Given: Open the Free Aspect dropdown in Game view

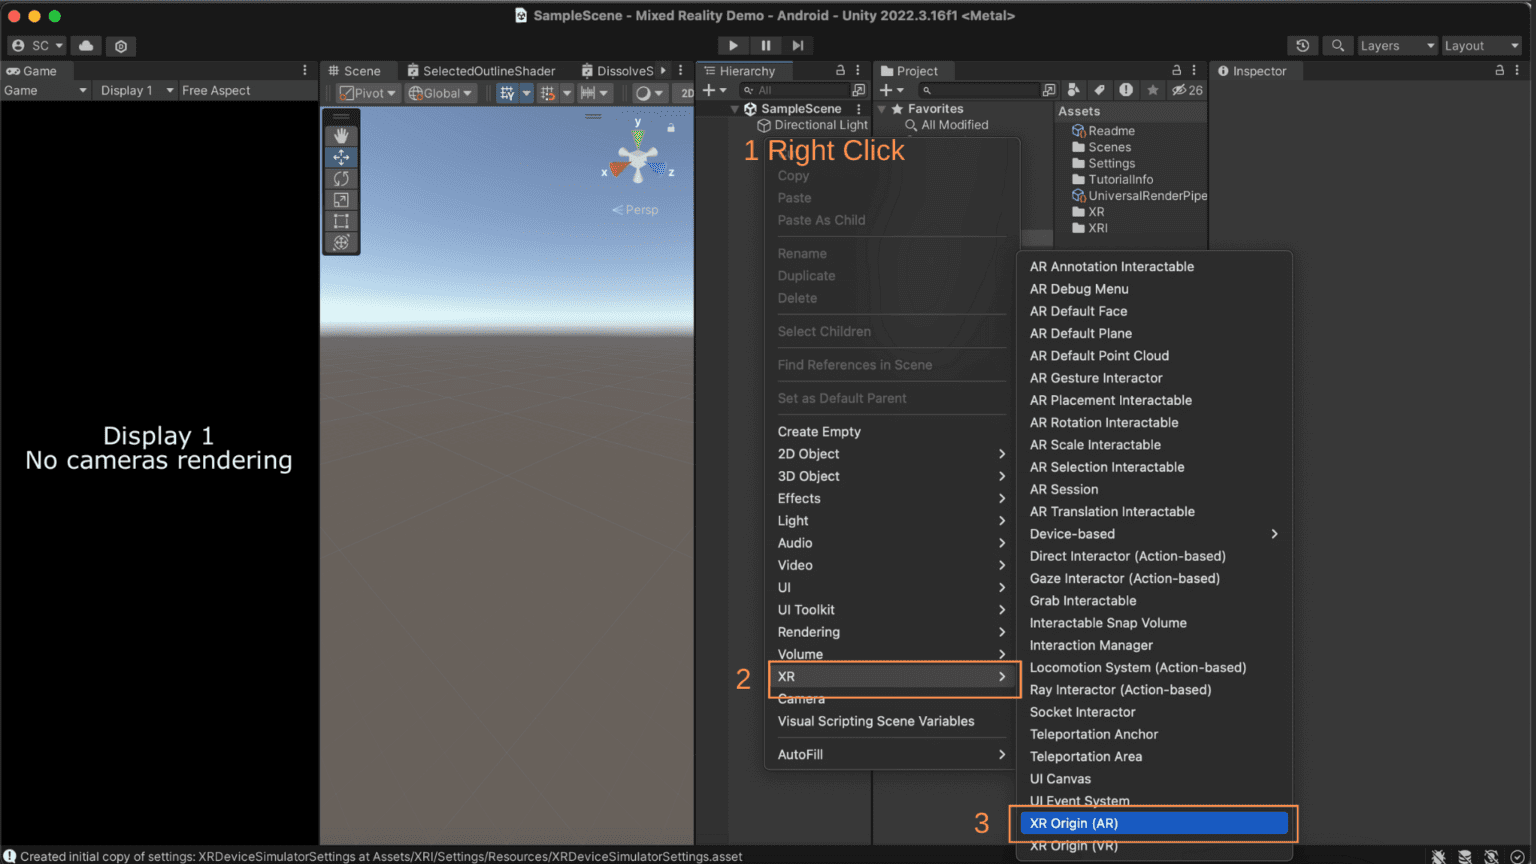Looking at the screenshot, I should [x=215, y=90].
